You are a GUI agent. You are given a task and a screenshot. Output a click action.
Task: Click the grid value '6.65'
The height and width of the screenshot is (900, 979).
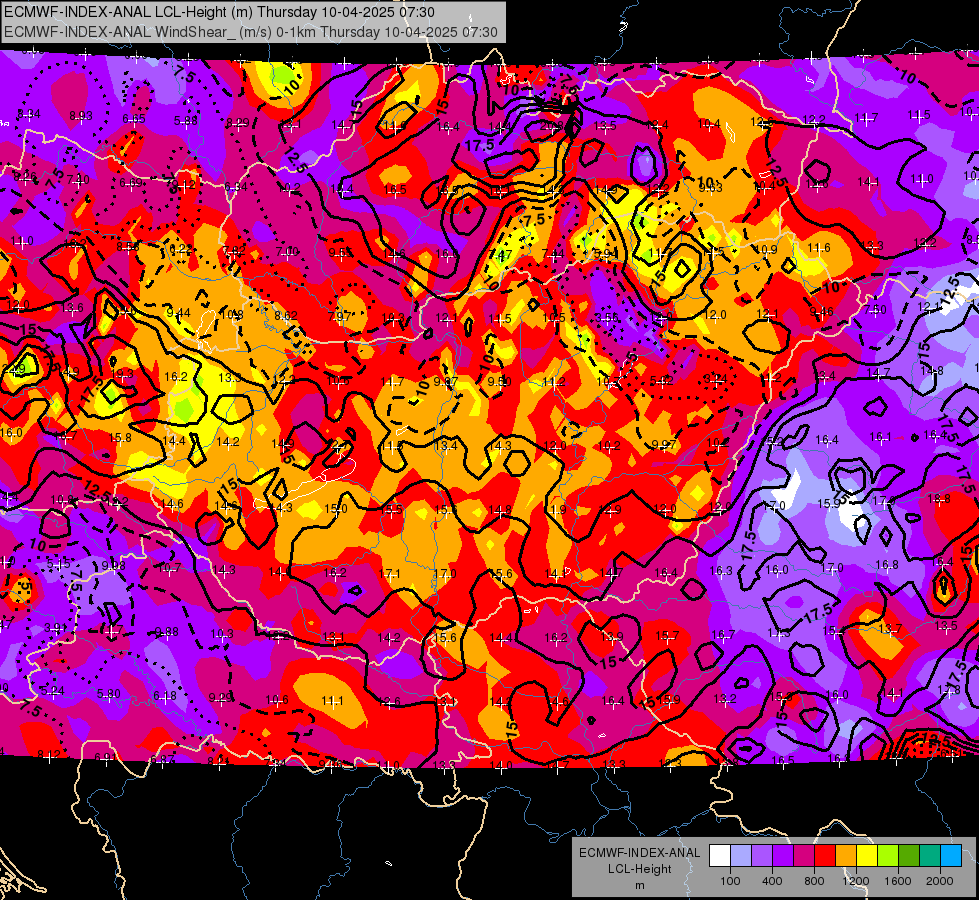pyautogui.click(x=134, y=119)
